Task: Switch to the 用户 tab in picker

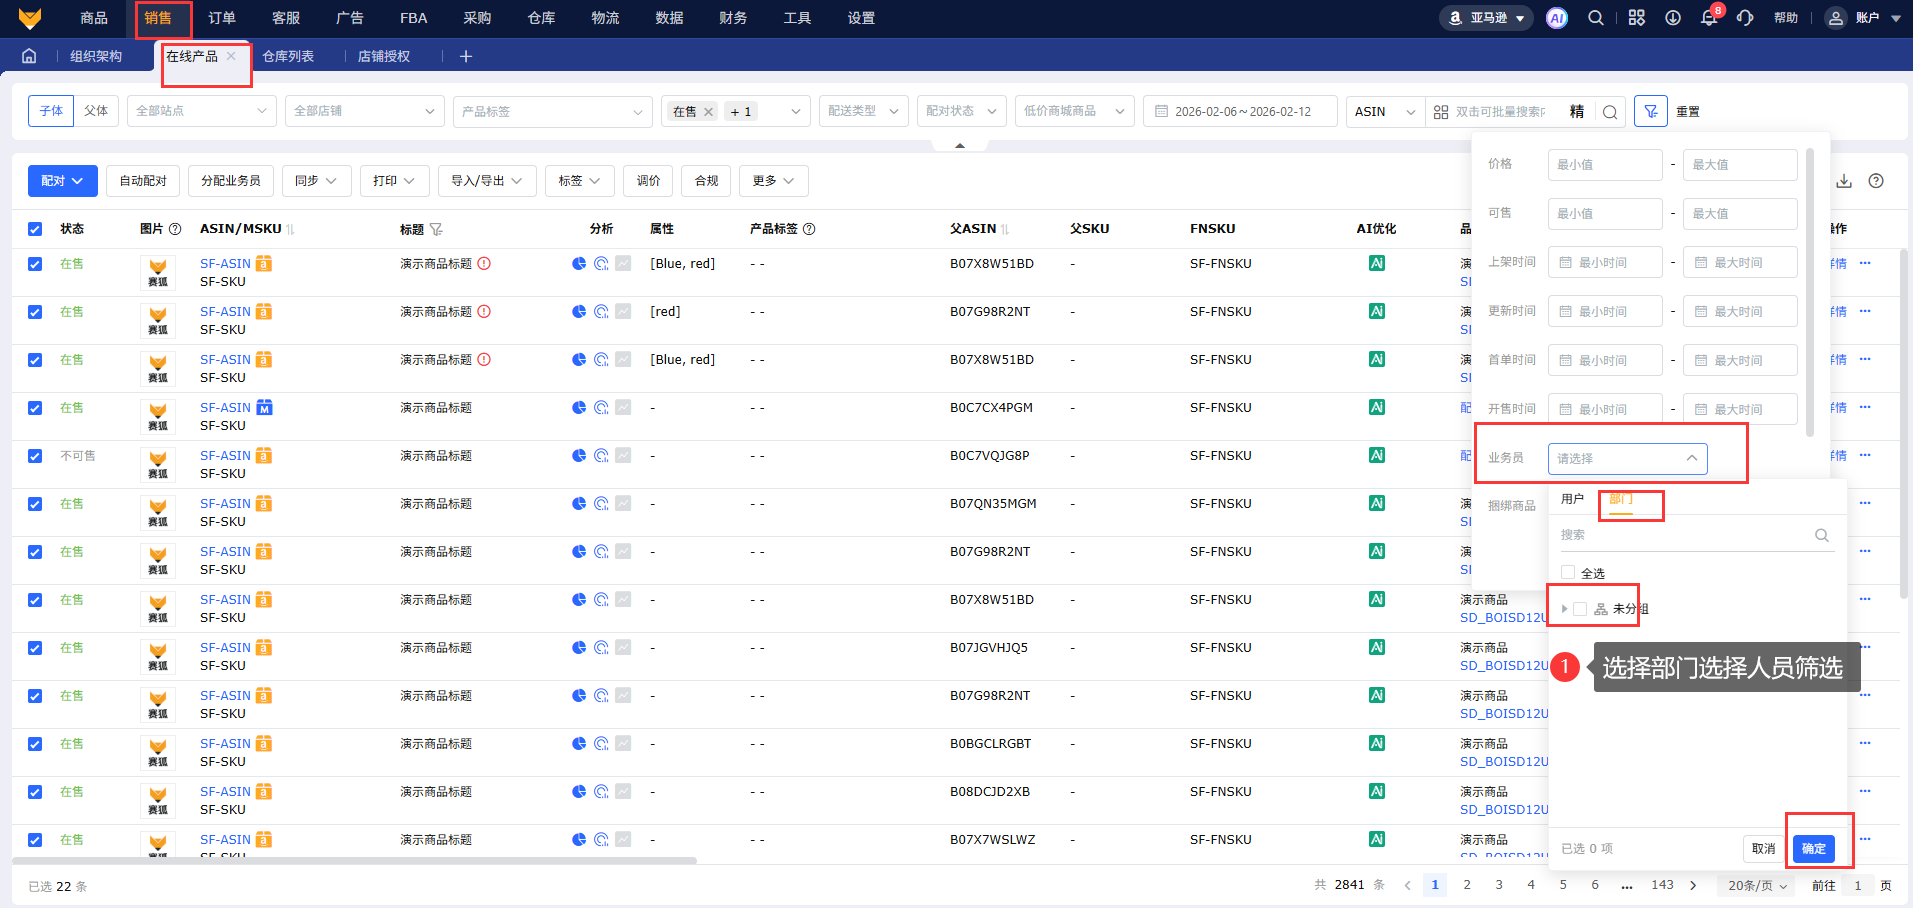Action: [1572, 499]
